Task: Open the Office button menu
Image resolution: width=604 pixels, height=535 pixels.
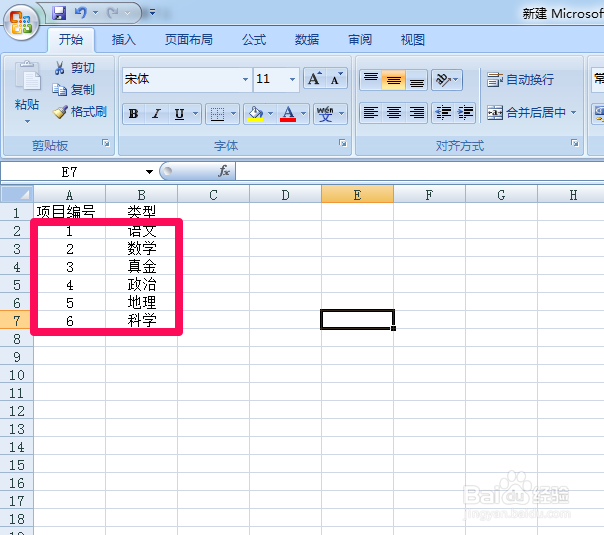Action: pos(21,22)
